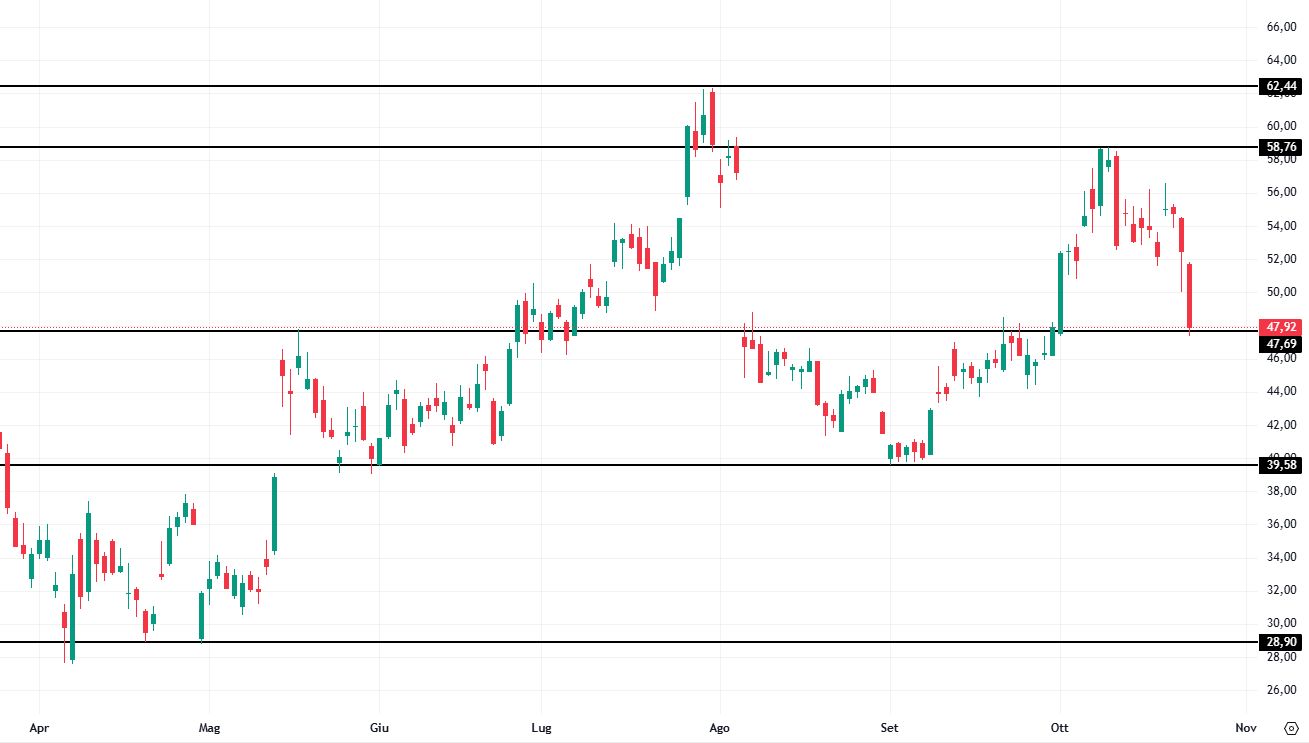Viewport: 1309px width, 743px height.
Task: Click the Ott month marker
Action: click(1057, 728)
